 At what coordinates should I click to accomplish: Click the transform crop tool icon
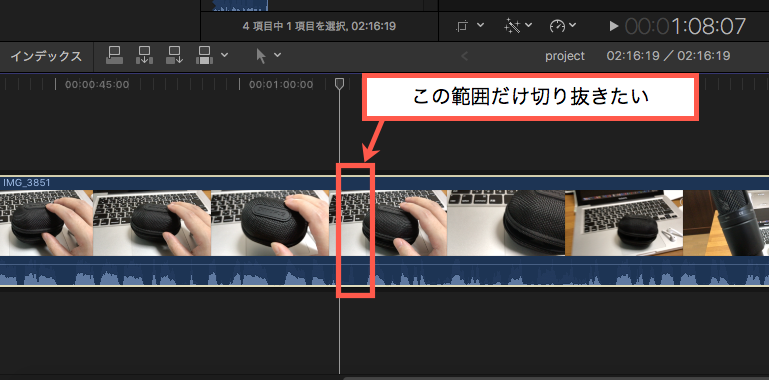pos(462,26)
